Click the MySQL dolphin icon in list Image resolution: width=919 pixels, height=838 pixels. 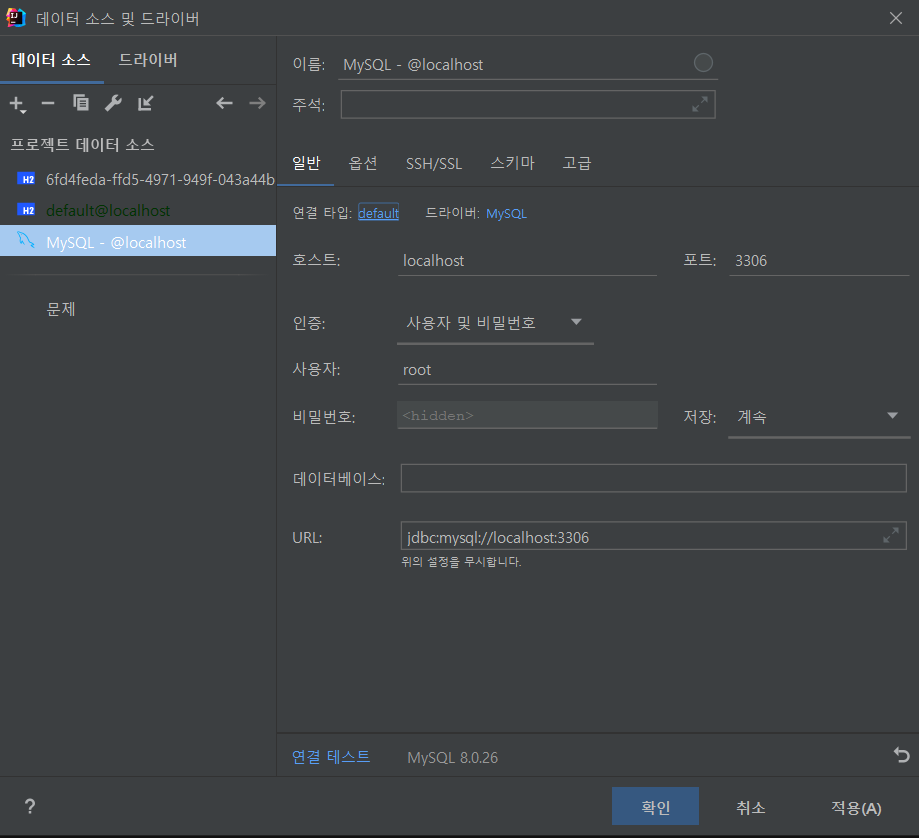tap(26, 240)
